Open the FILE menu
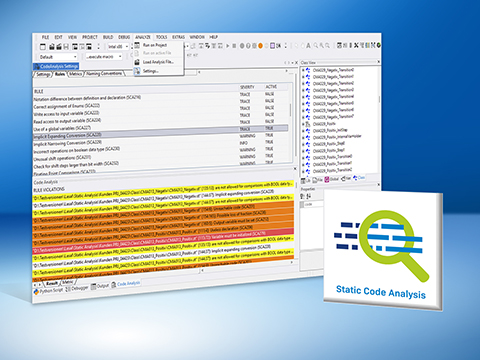This screenshot has width=480, height=360. coord(45,37)
